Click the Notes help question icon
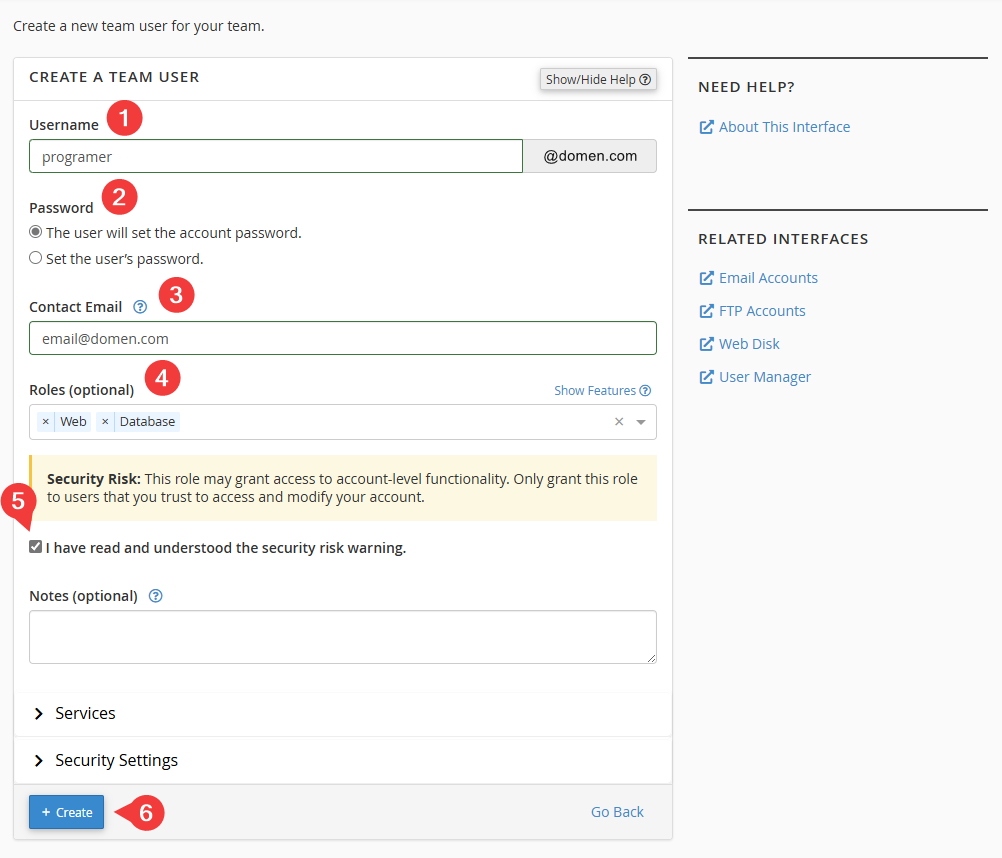Image resolution: width=1002 pixels, height=858 pixels. (155, 596)
